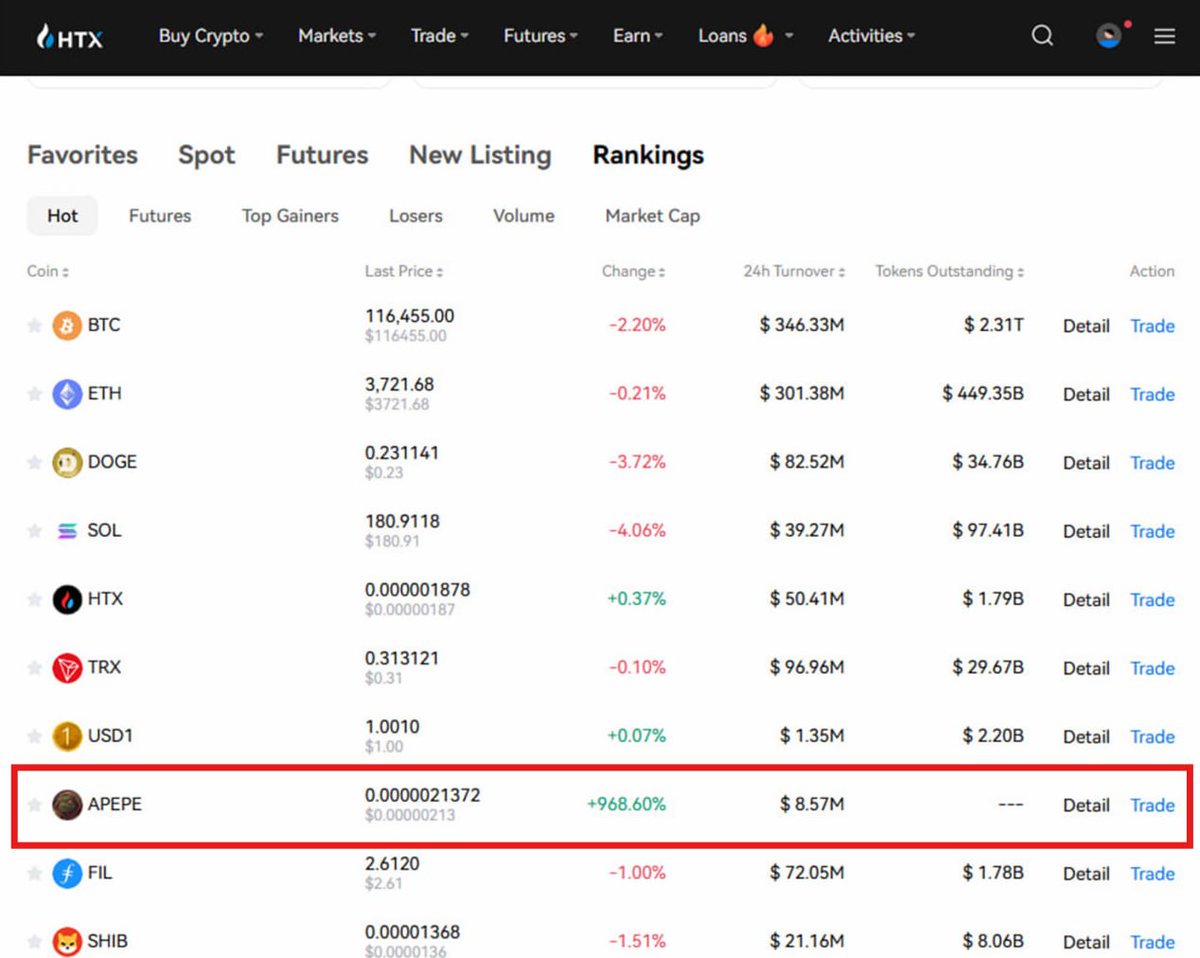Switch to the New Listing tab
Viewport: 1200px width, 958px height.
pos(480,156)
